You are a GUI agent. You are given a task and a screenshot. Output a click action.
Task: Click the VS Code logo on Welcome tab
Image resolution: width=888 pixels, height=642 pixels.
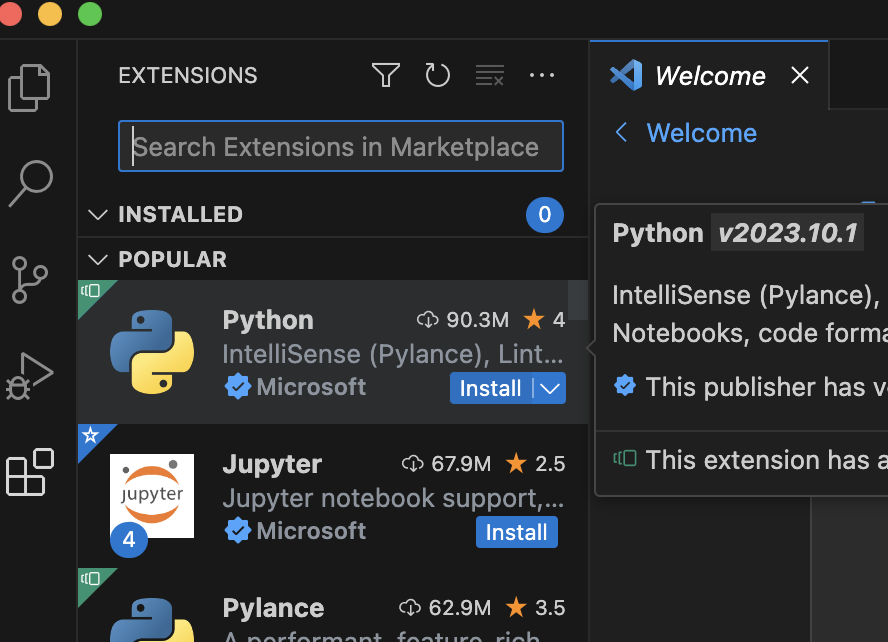(626, 75)
